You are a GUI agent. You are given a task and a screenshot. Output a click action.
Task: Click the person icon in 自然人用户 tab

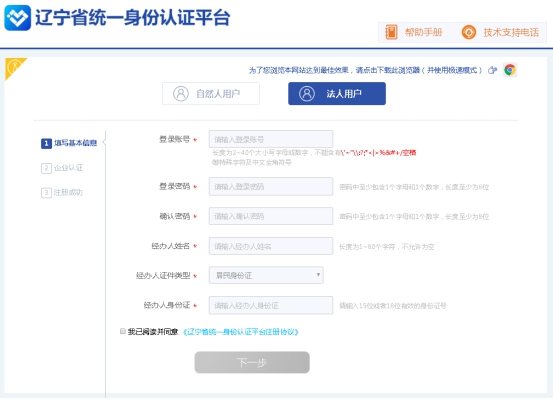(181, 94)
